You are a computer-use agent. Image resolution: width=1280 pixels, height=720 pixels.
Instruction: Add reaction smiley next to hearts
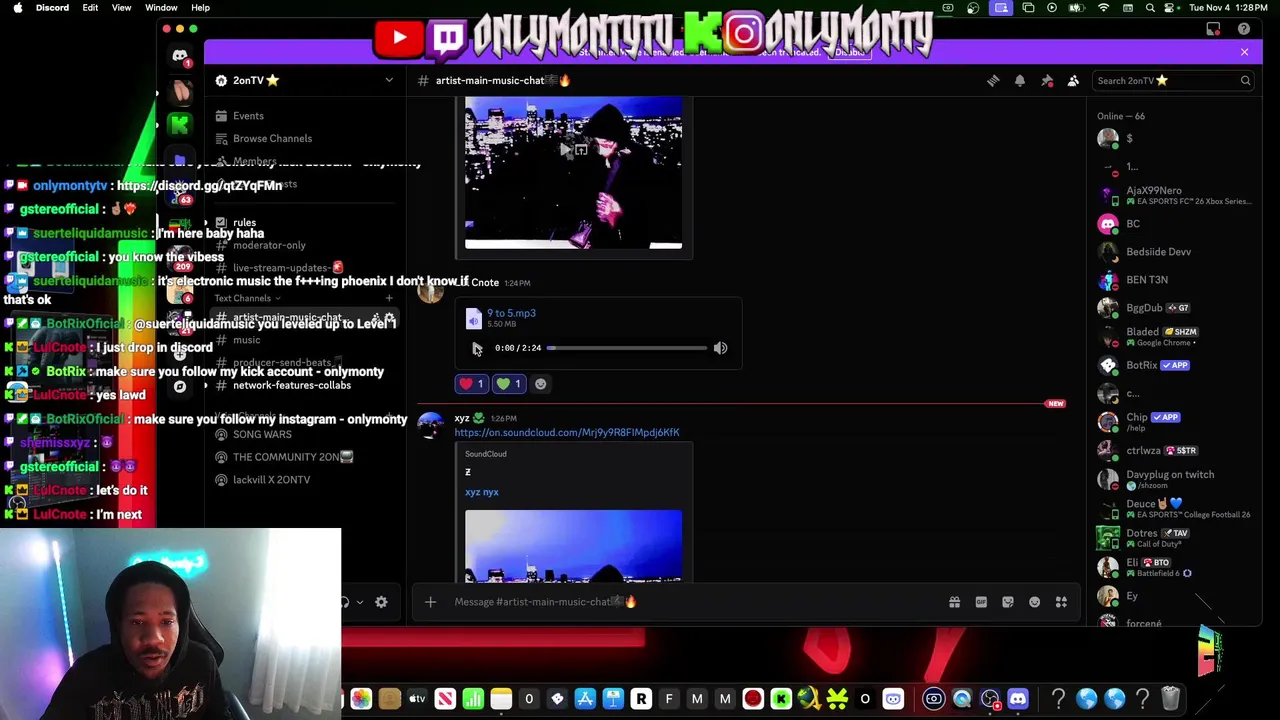(541, 384)
